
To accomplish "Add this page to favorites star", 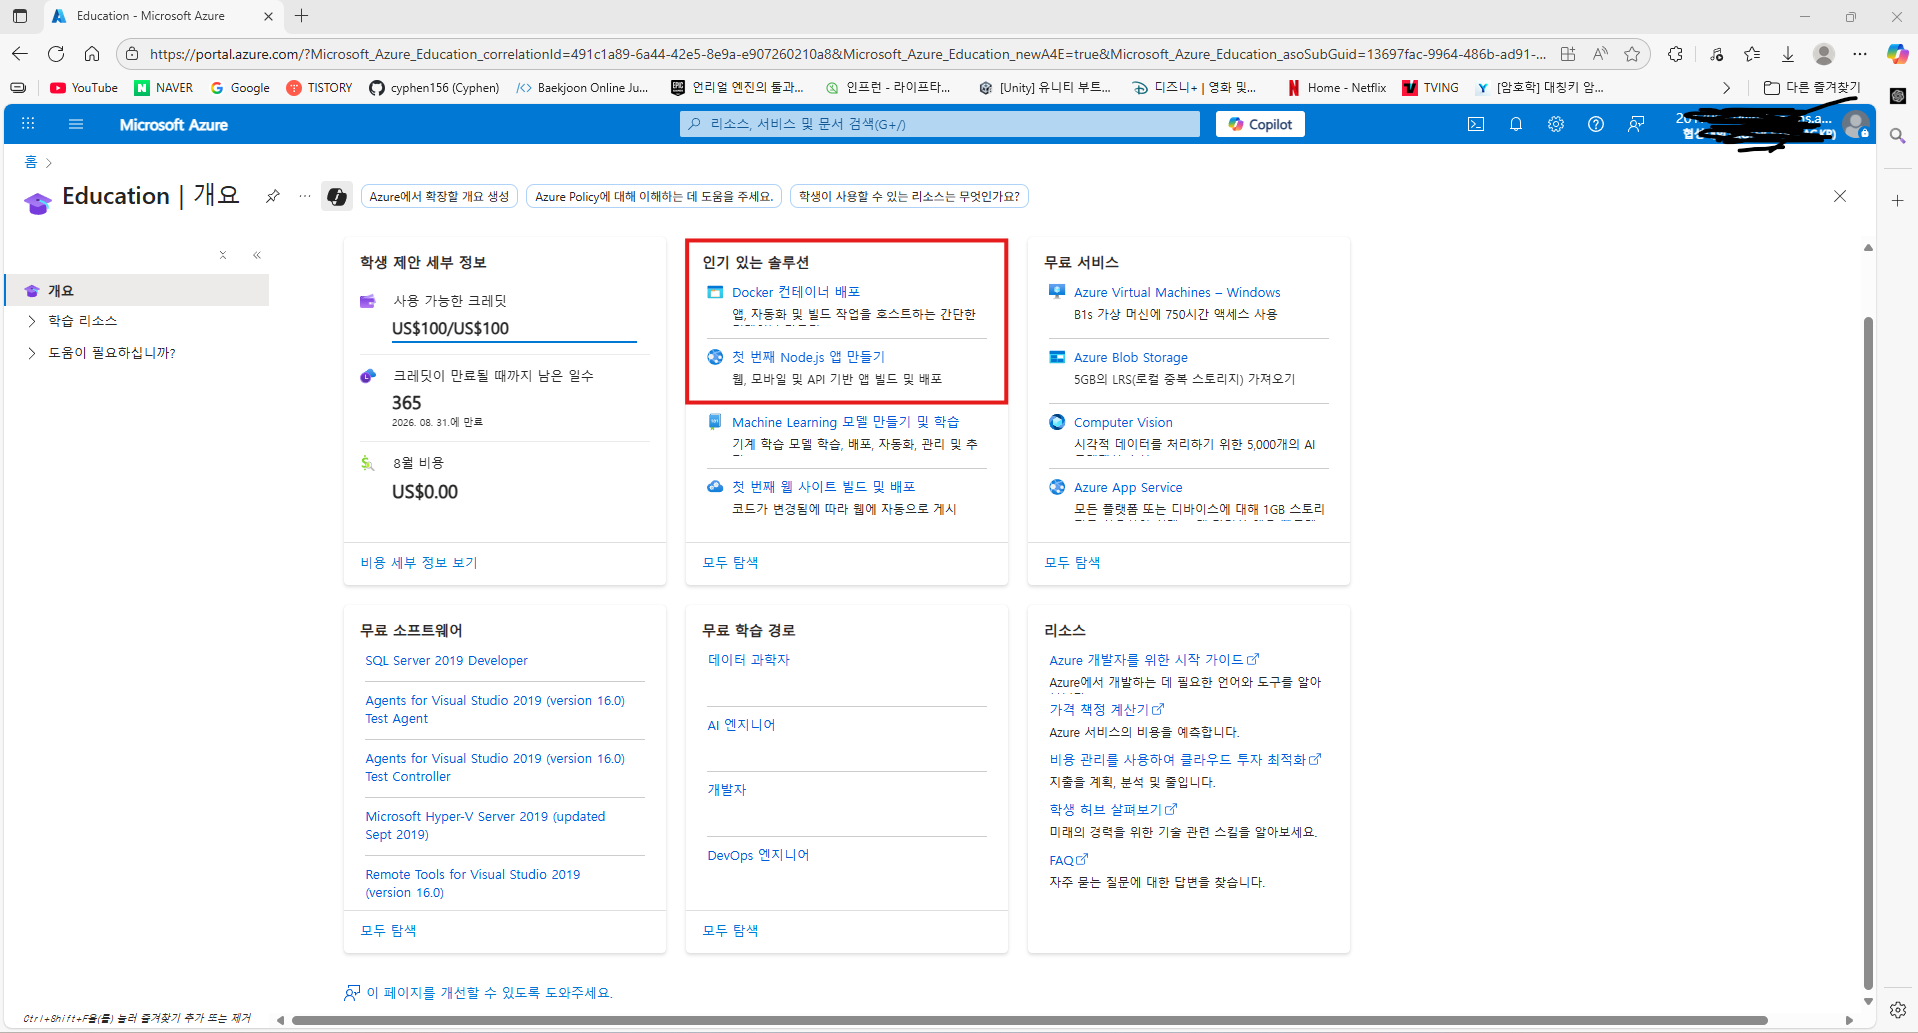I will click(1632, 54).
